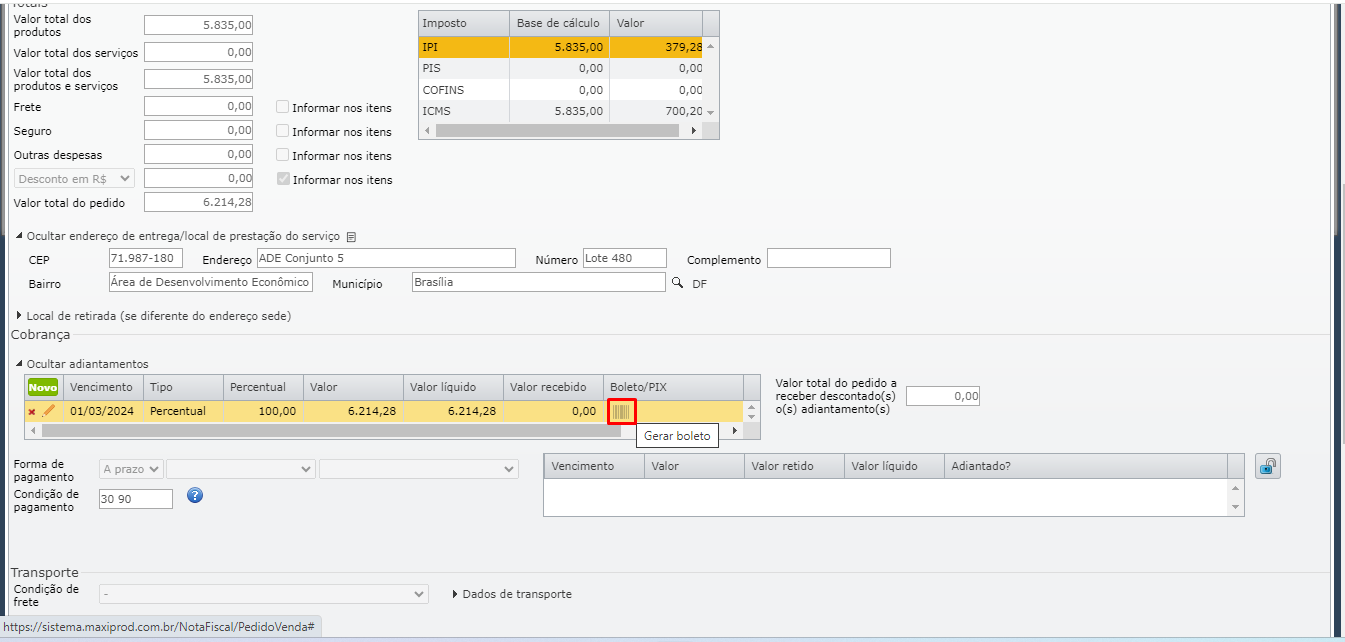Open the third Forma de pagamento dropdown

coord(419,468)
